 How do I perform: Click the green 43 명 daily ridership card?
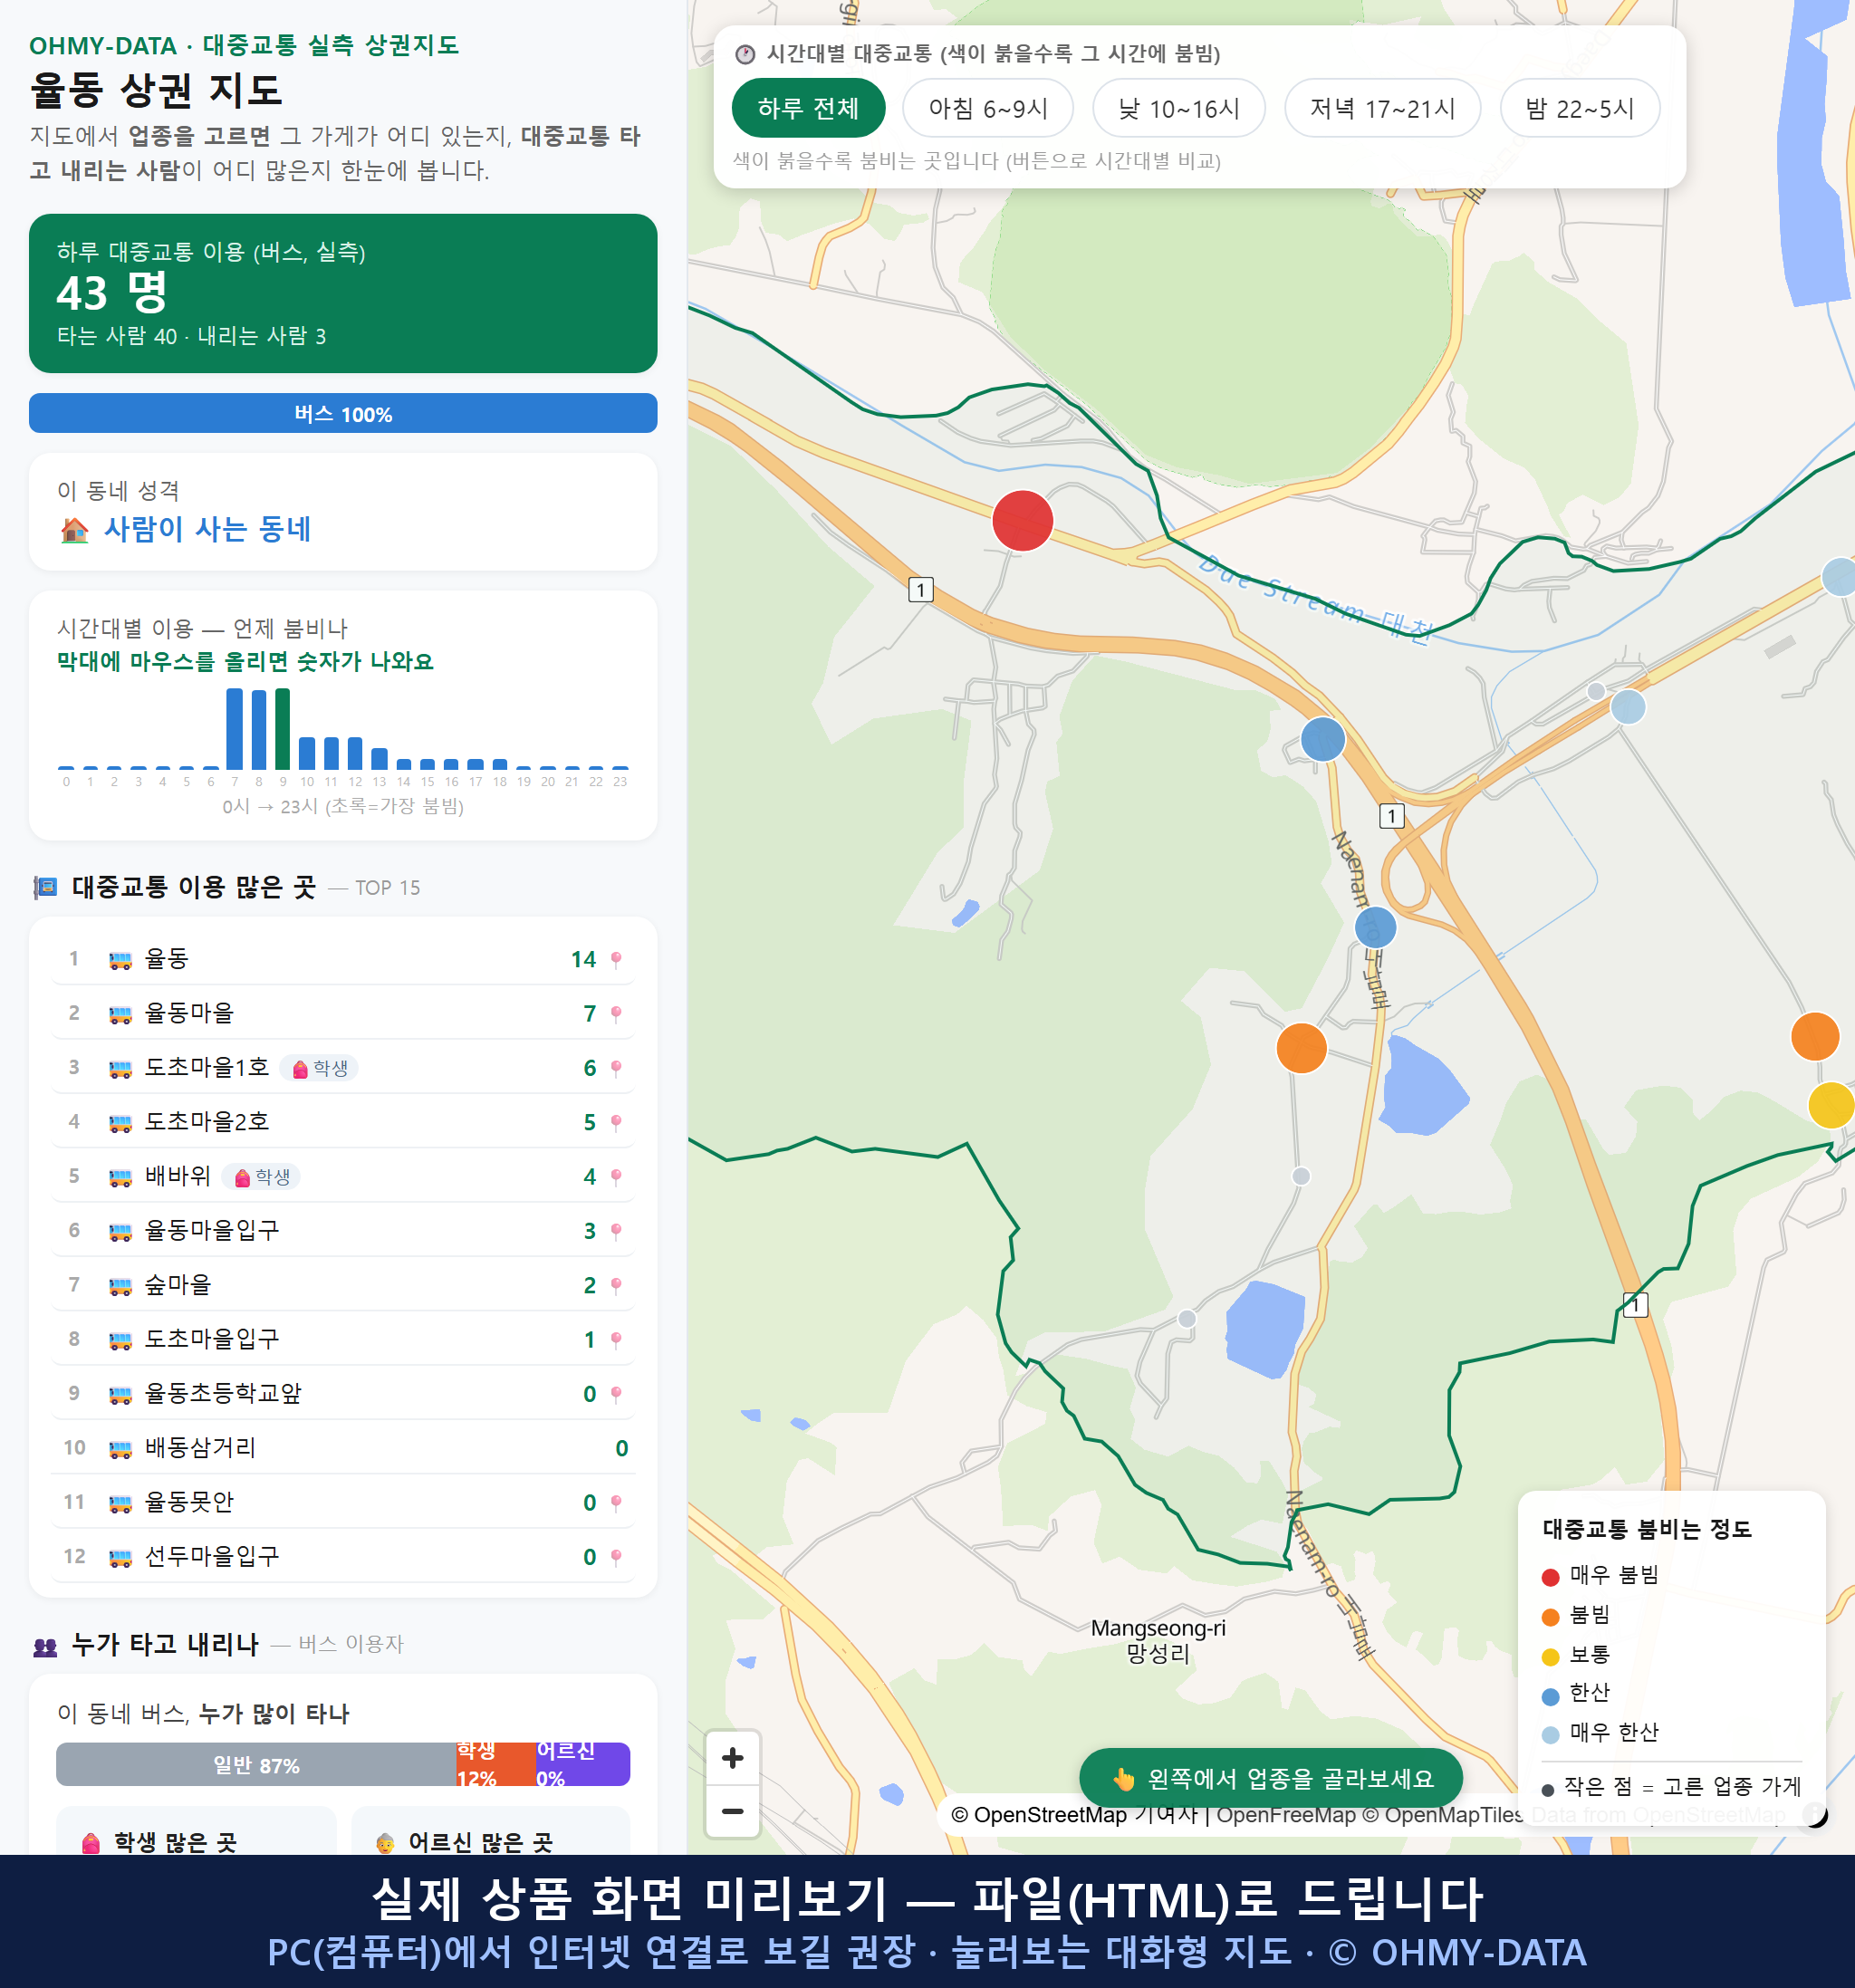(343, 293)
